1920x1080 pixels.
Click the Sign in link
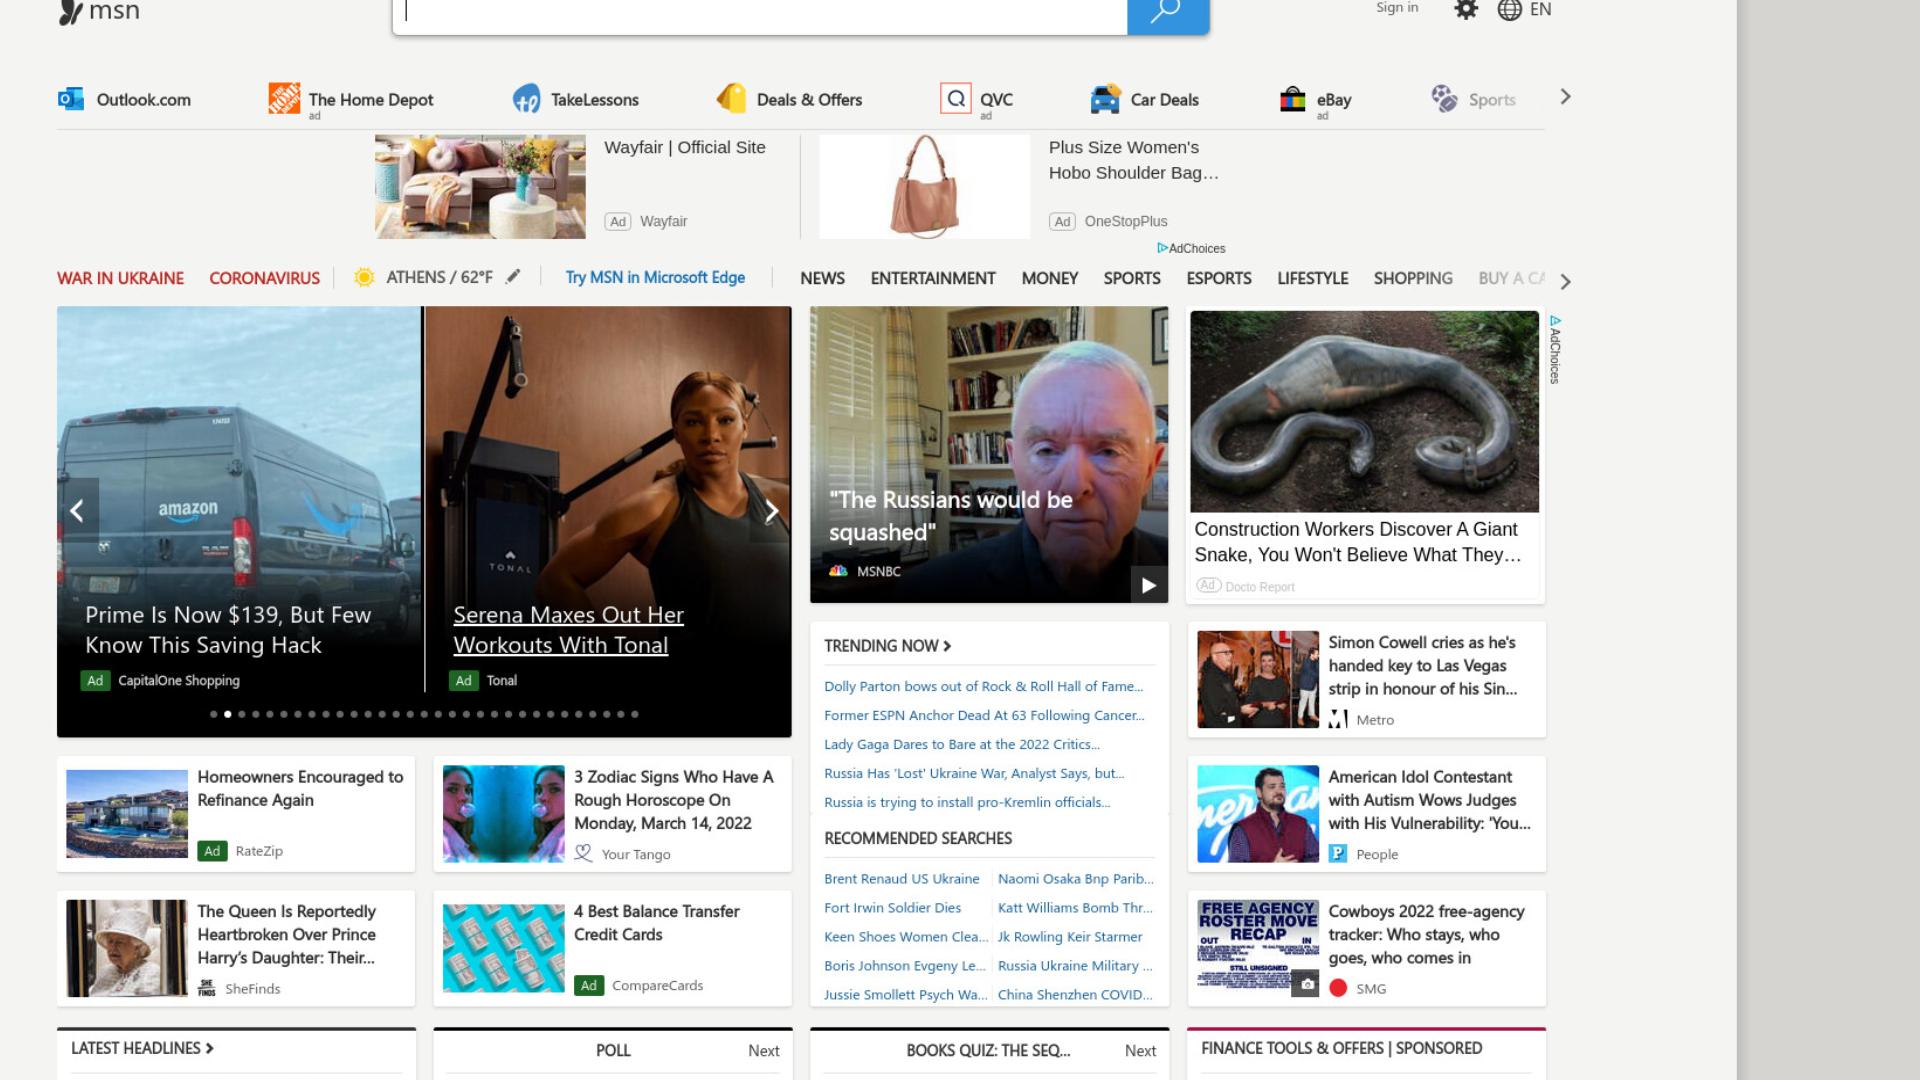pyautogui.click(x=1397, y=8)
